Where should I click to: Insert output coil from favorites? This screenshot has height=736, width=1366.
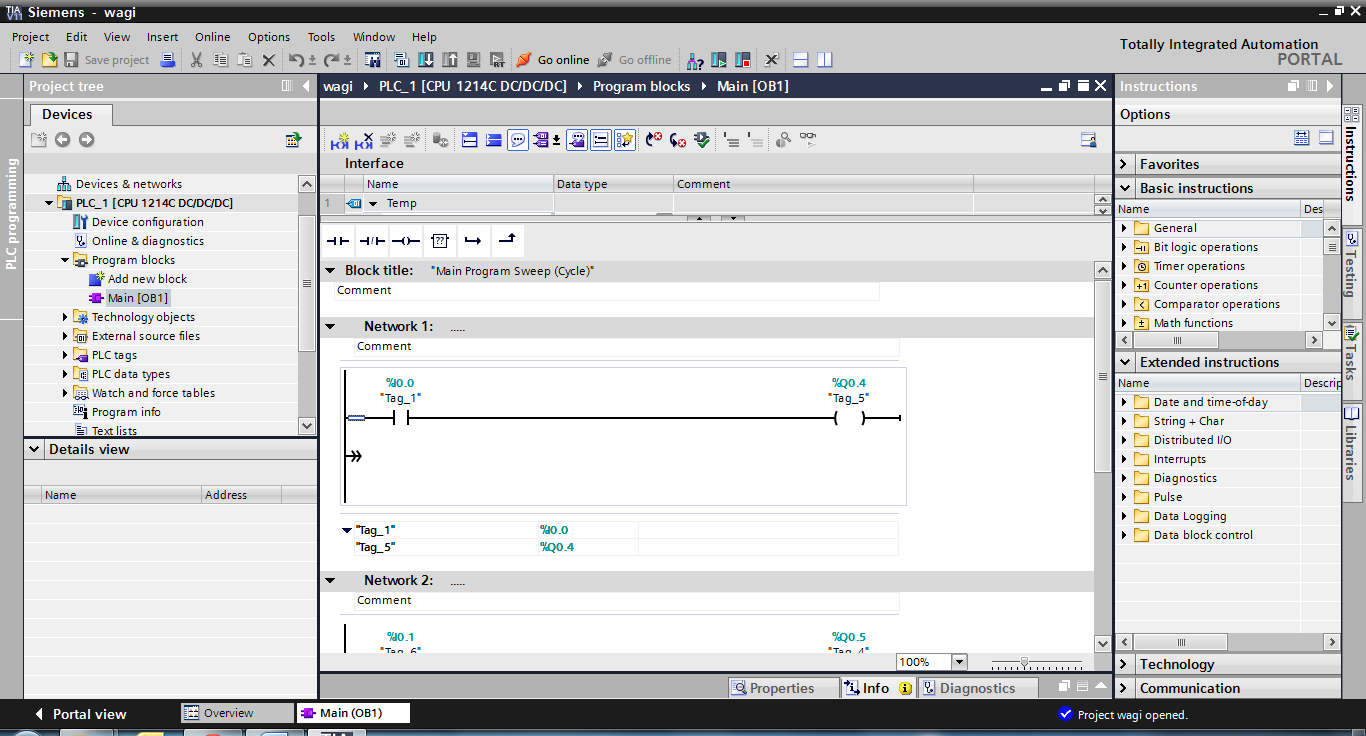click(x=406, y=241)
